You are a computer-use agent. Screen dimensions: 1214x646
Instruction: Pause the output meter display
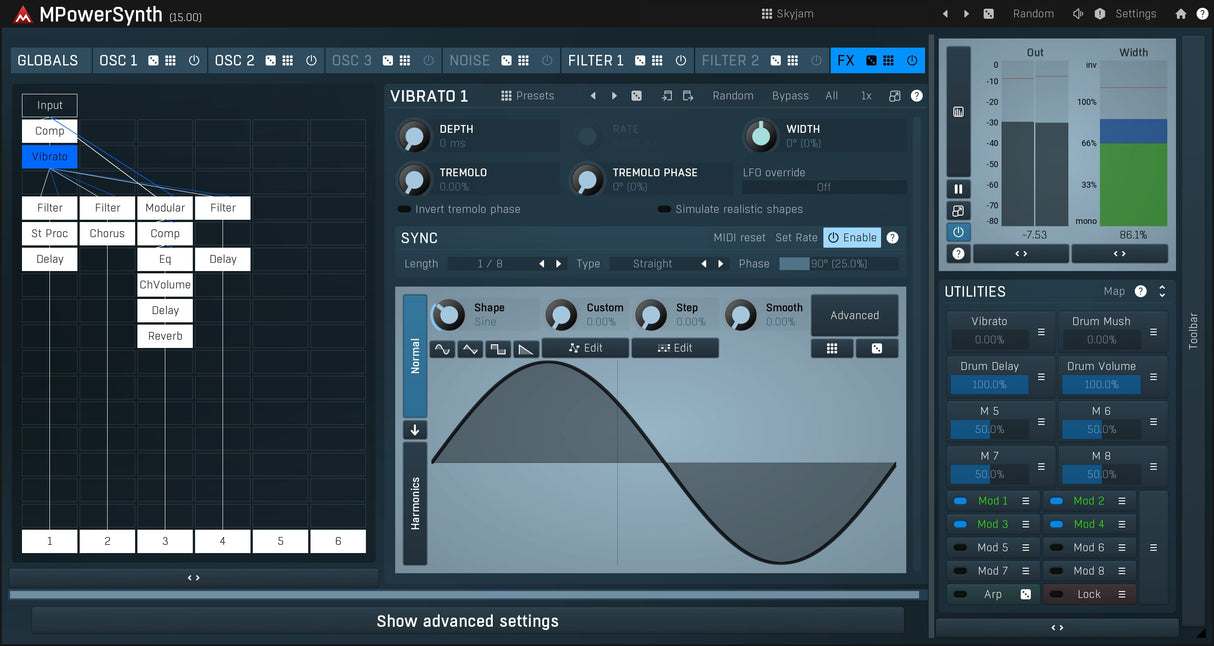958,189
